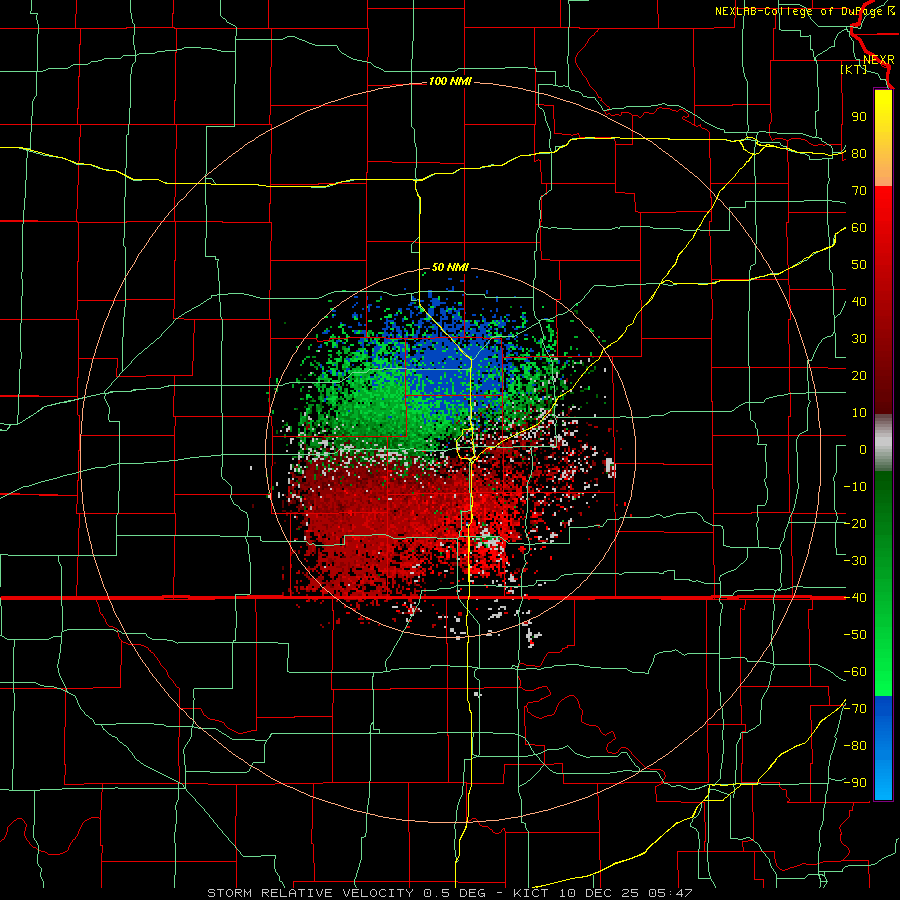Image resolution: width=900 pixels, height=900 pixels.
Task: Click the "-10" color scale label
Action: click(x=855, y=487)
